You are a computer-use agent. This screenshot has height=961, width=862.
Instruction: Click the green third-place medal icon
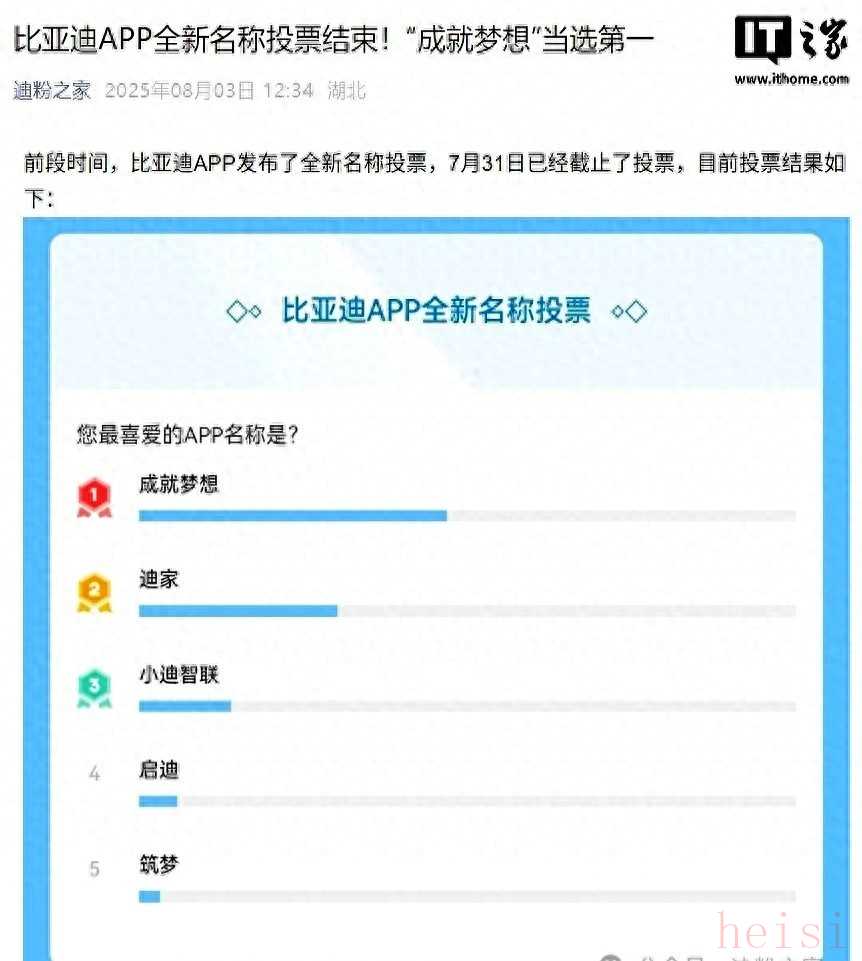tap(94, 688)
